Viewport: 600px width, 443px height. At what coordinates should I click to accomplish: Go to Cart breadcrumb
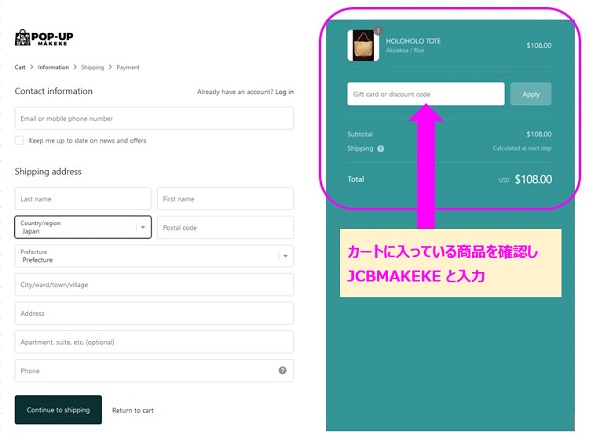click(x=20, y=67)
